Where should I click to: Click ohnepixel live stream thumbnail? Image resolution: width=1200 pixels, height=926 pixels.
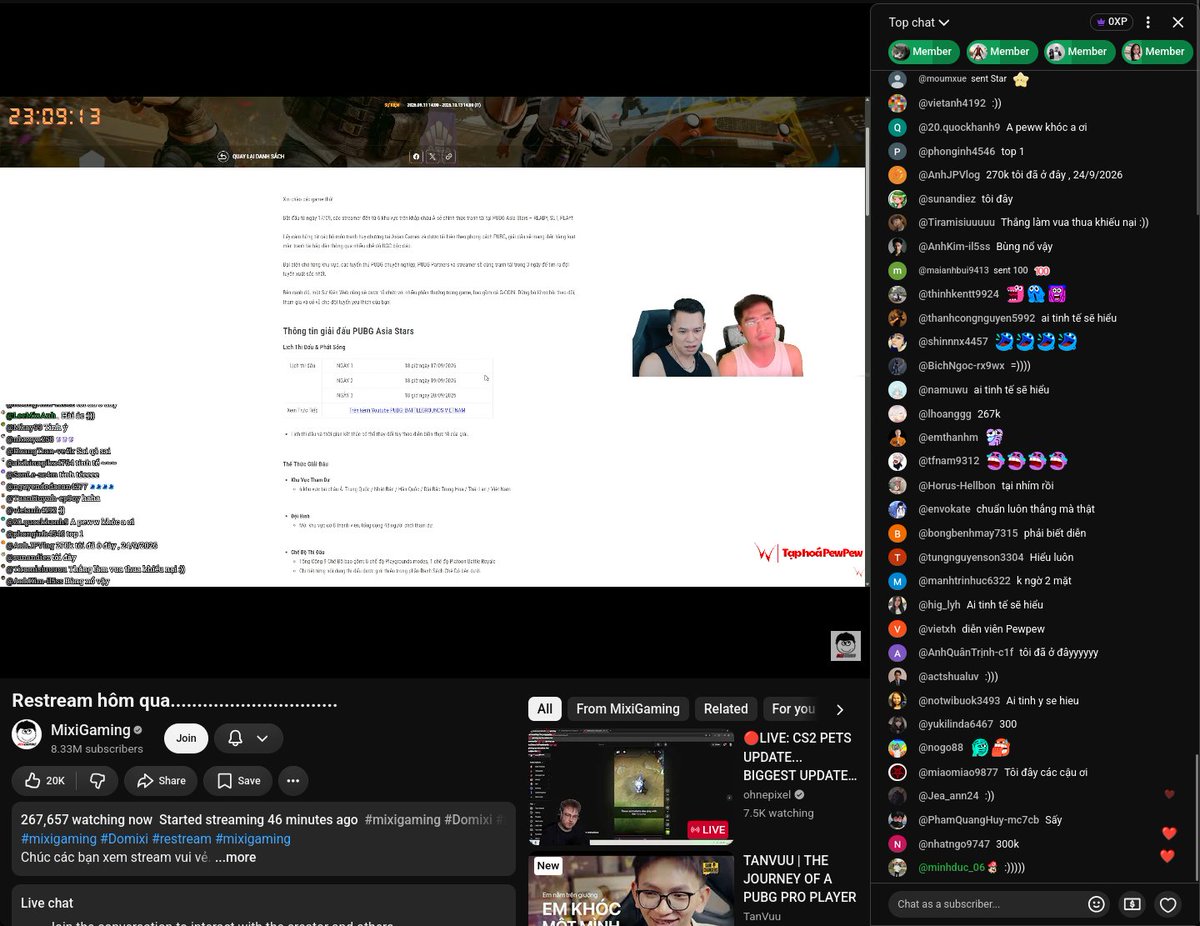click(x=630, y=789)
